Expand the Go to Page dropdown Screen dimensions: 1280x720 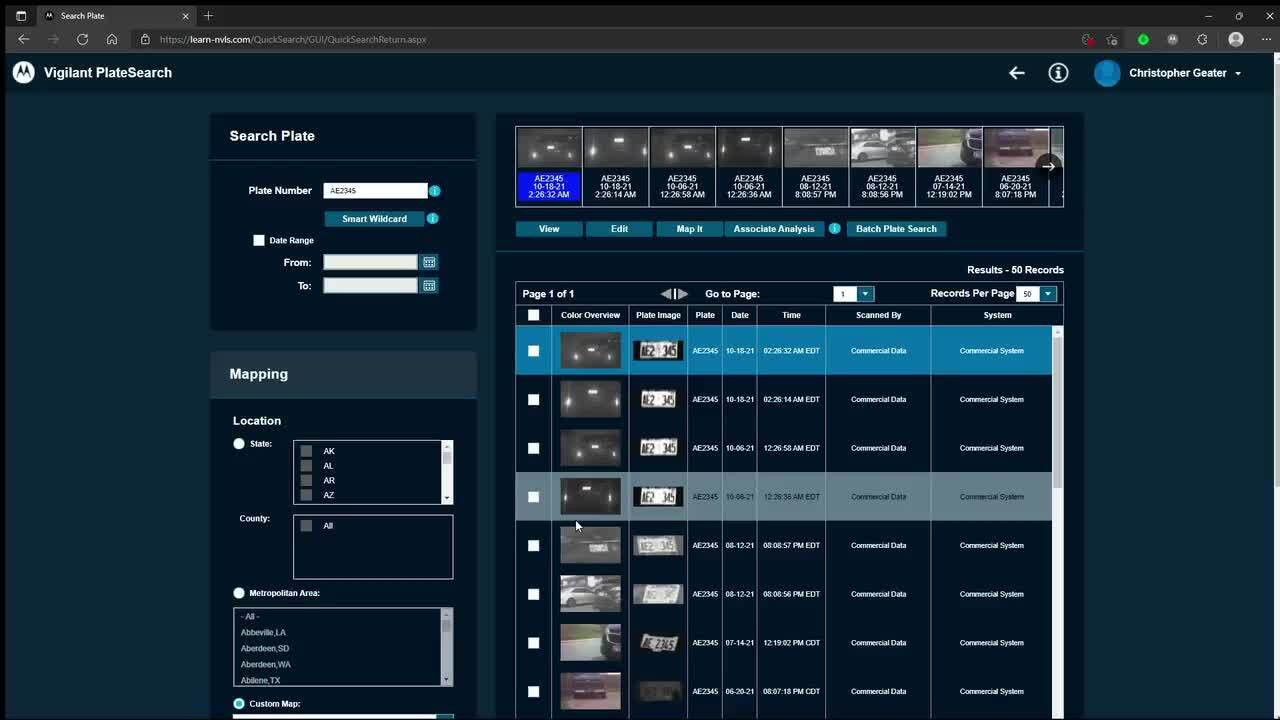pyautogui.click(x=865, y=294)
